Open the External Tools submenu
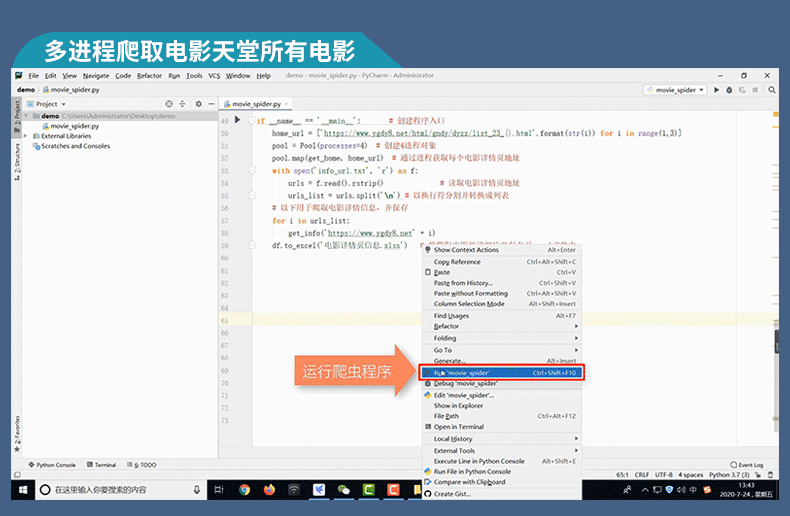Image resolution: width=790 pixels, height=516 pixels. tap(501, 450)
